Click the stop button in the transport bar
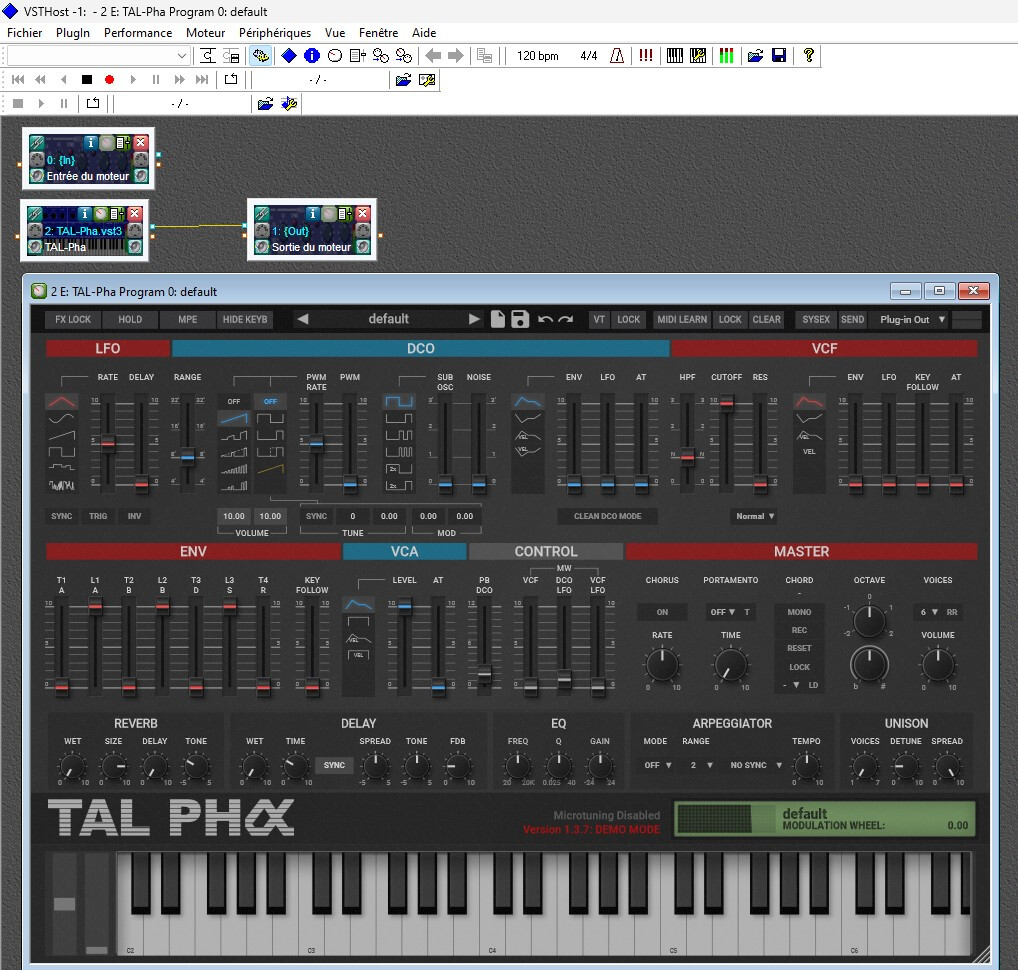 86,79
